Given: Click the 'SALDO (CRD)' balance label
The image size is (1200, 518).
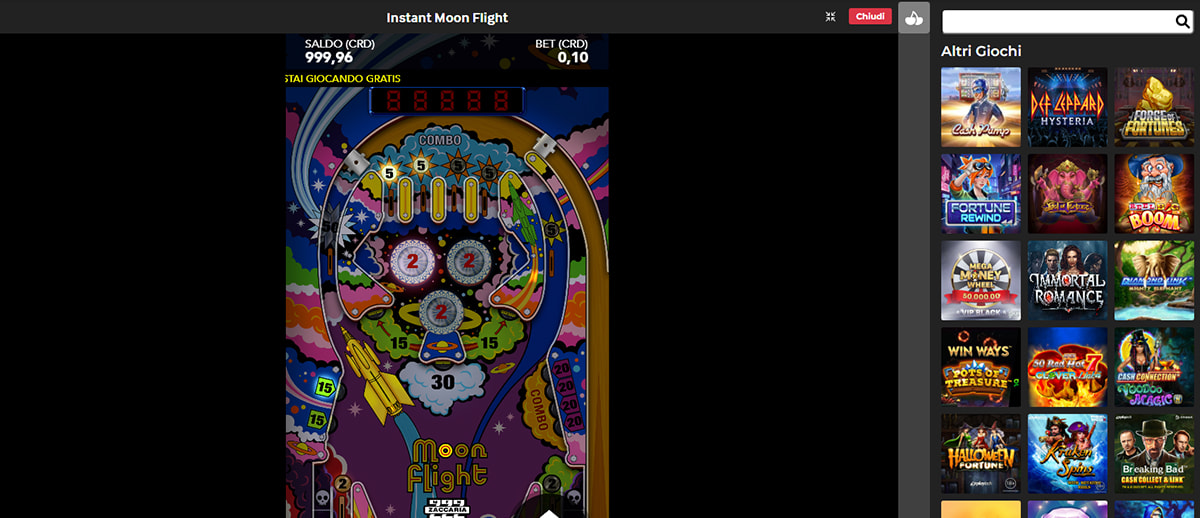Looking at the screenshot, I should click(x=339, y=44).
